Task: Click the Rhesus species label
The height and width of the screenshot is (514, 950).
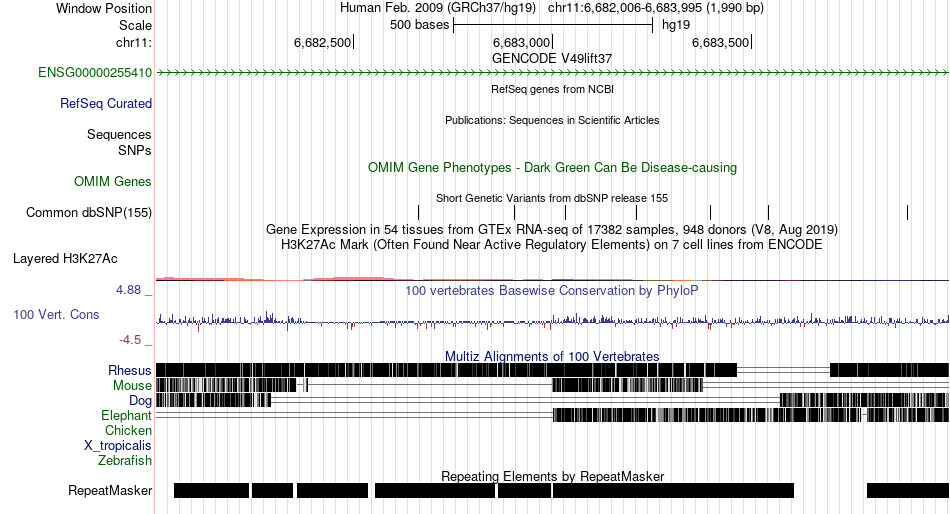Action: coord(130,370)
